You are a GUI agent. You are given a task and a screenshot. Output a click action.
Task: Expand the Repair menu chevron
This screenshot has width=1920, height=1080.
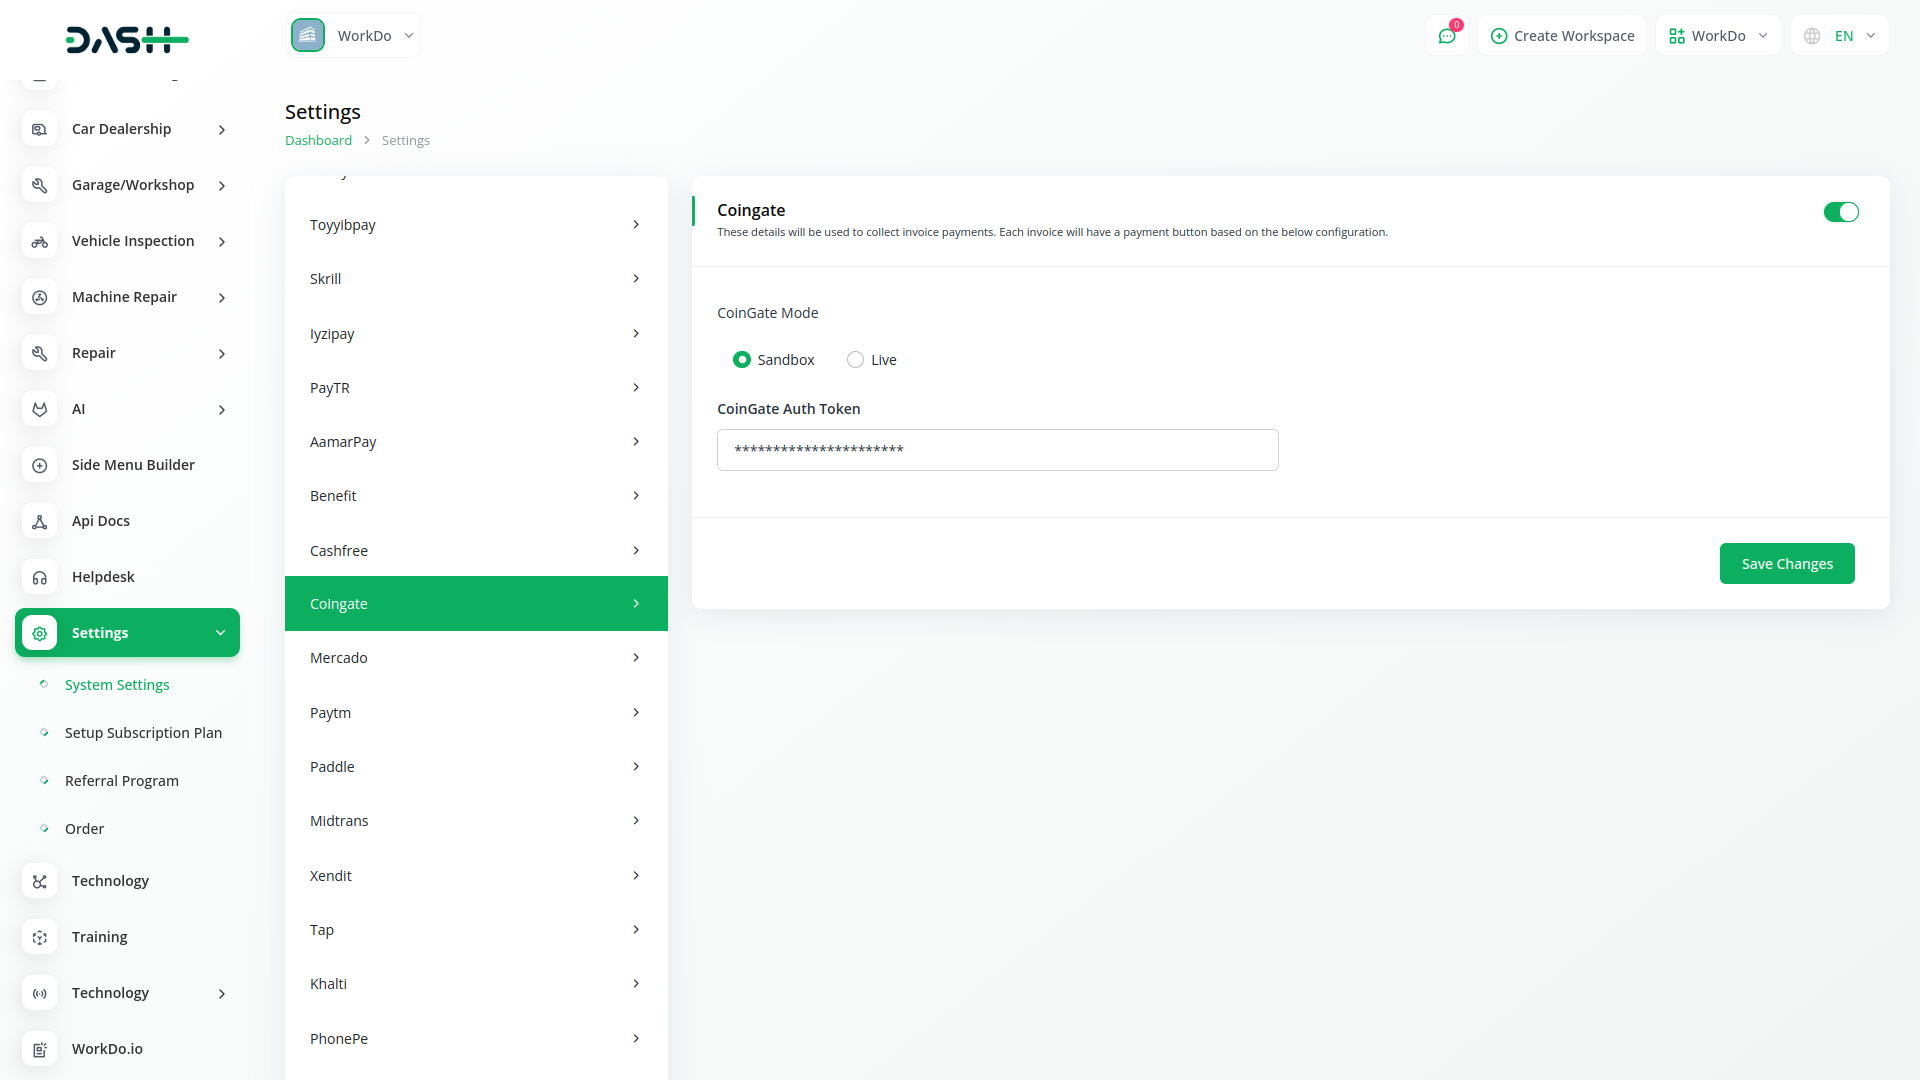tap(222, 354)
